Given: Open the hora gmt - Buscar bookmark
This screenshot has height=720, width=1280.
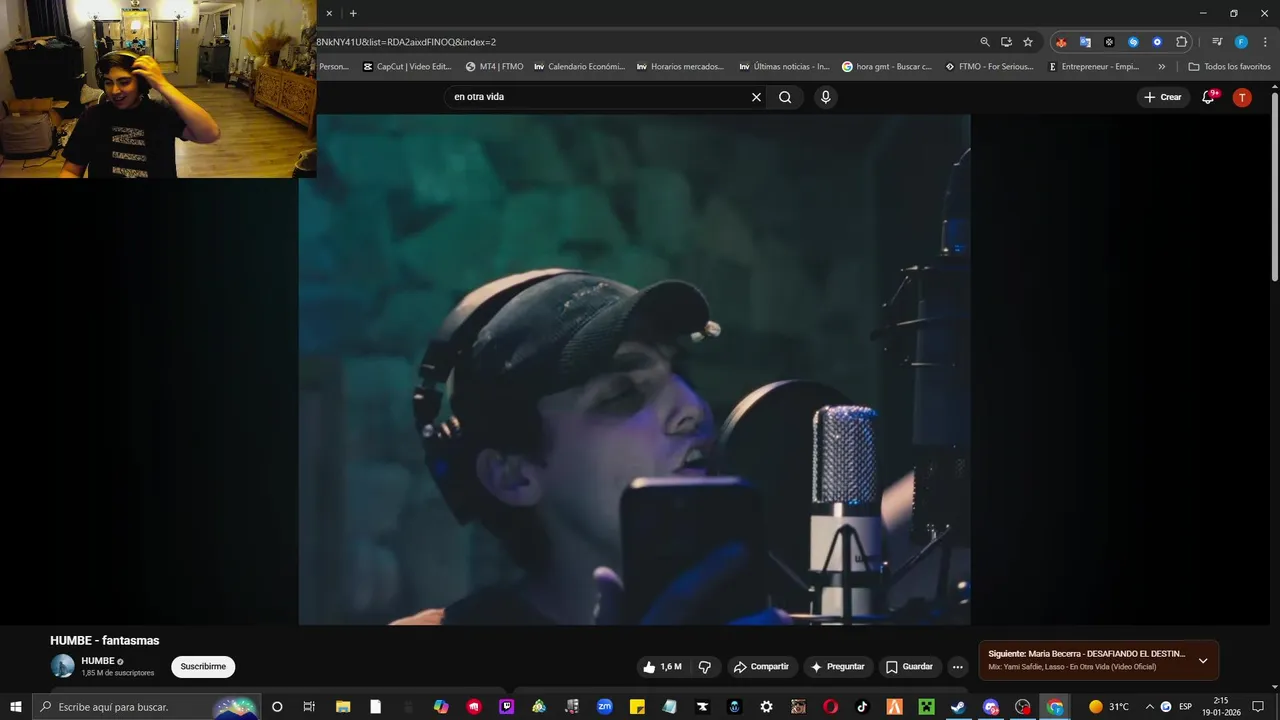Looking at the screenshot, I should click(x=887, y=67).
